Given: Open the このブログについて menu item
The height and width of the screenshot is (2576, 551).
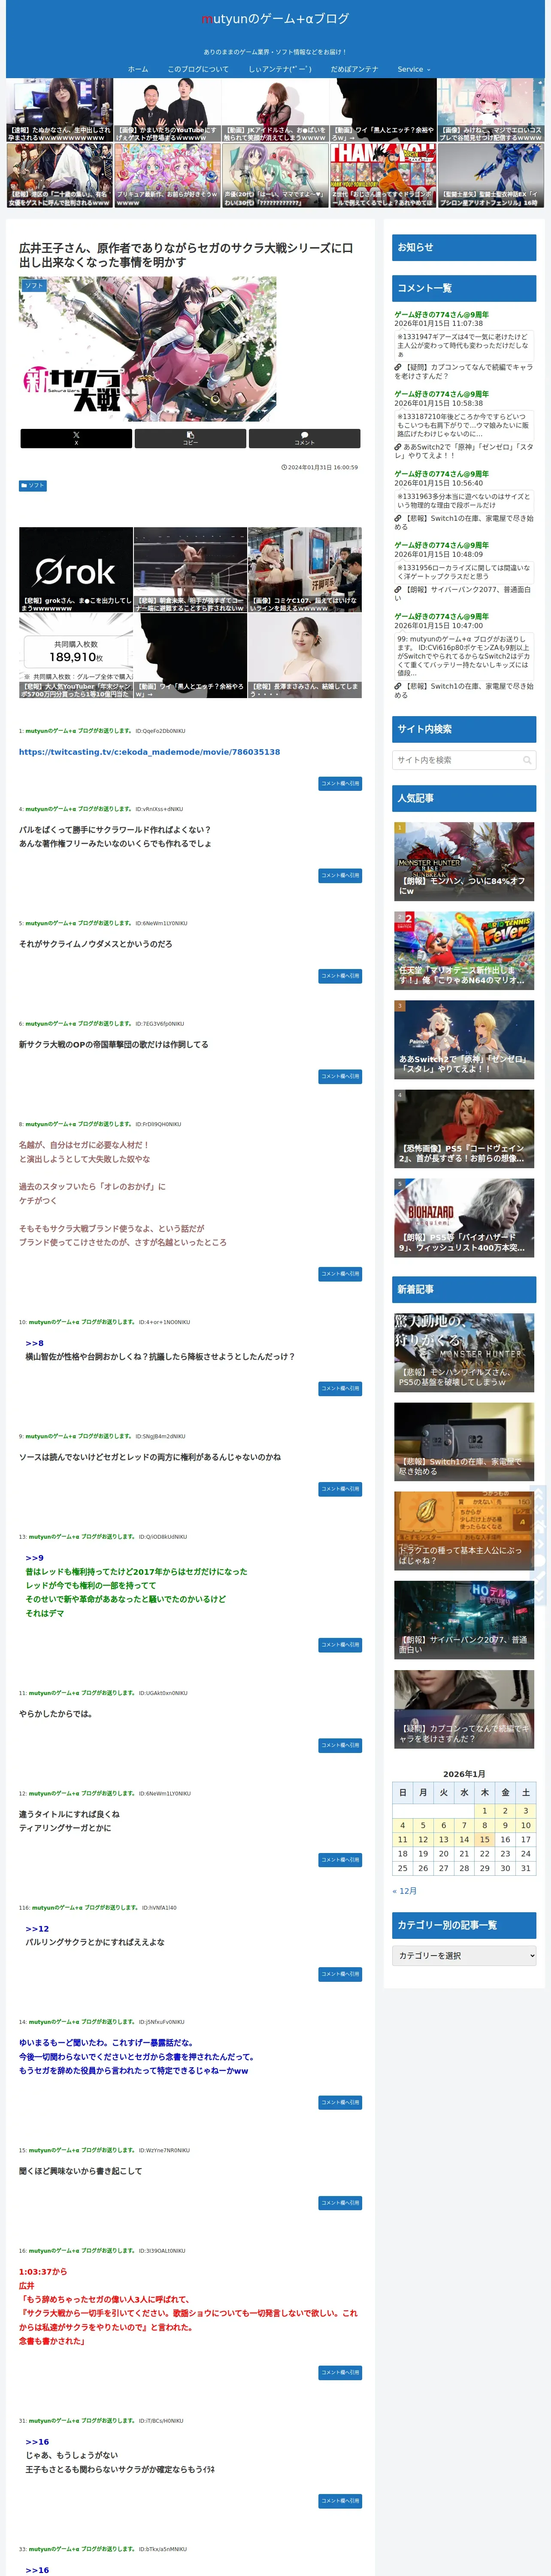Looking at the screenshot, I should (x=198, y=69).
